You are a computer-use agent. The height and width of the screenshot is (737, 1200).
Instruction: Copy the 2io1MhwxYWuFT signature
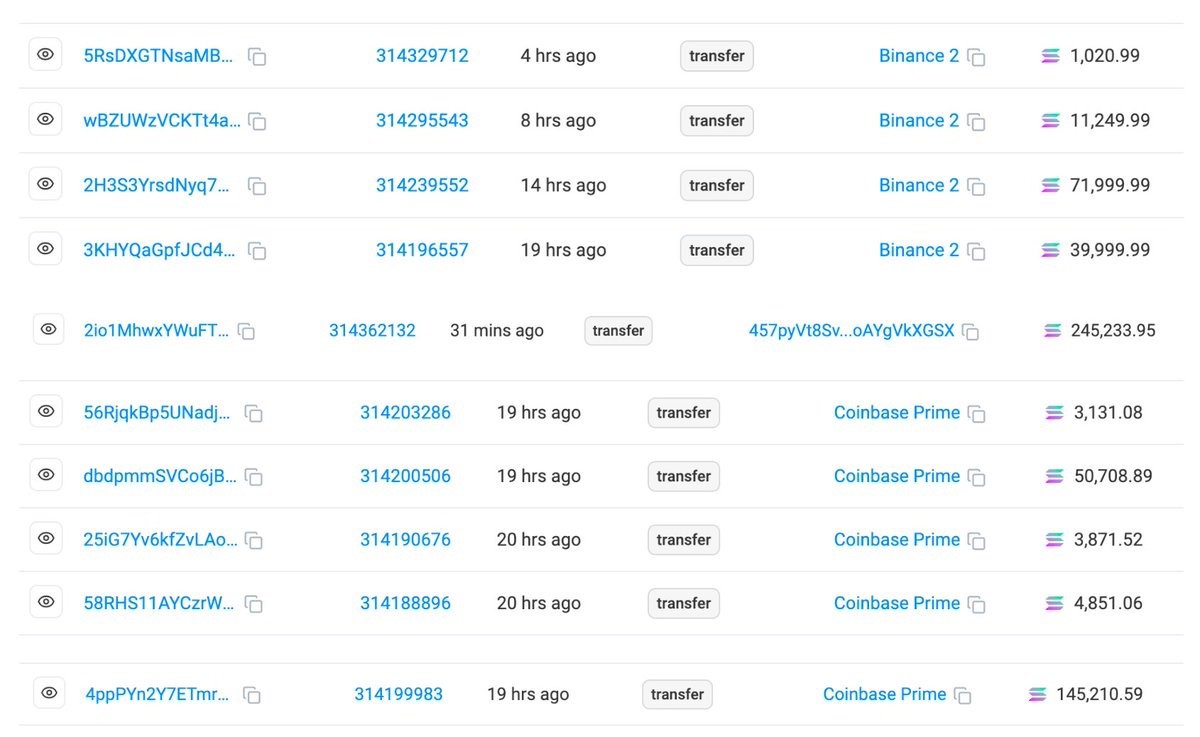tap(246, 331)
